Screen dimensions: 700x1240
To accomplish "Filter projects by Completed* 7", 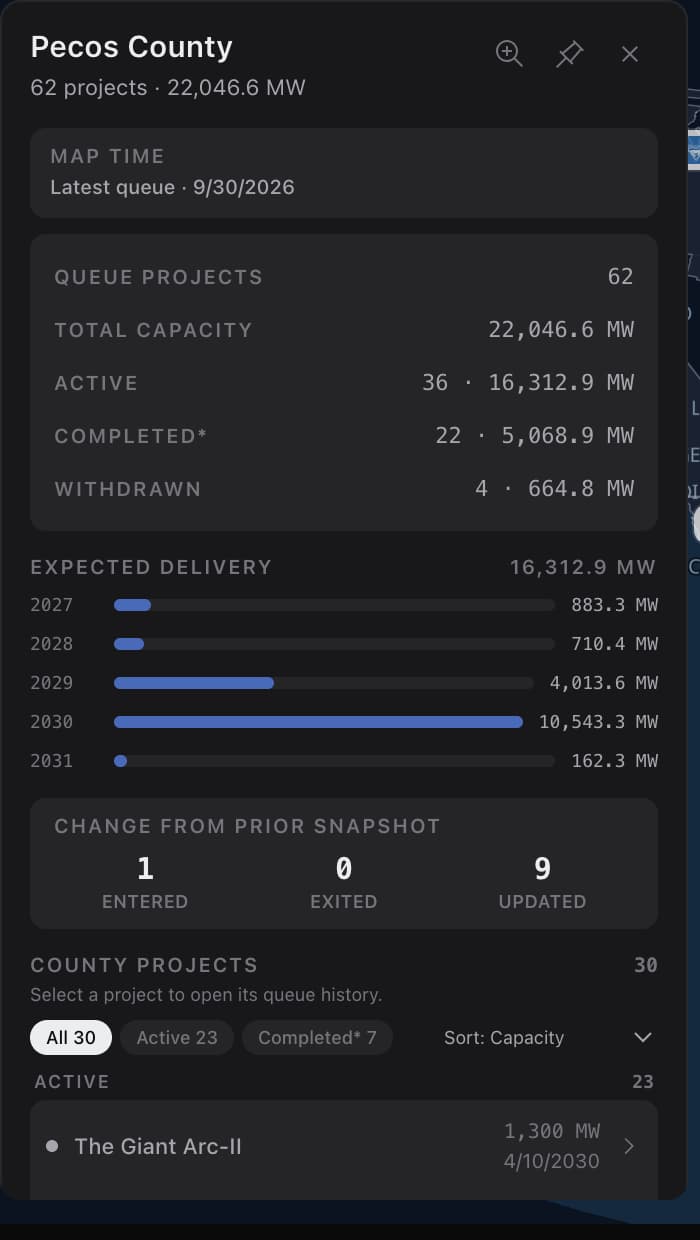I will tap(317, 1037).
